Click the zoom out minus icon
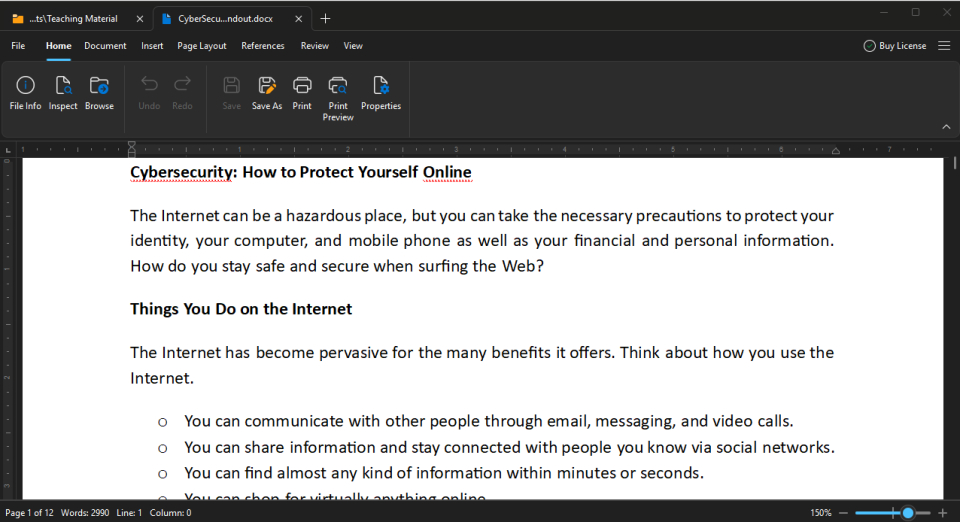Screen dimensions: 960x522 844,513
